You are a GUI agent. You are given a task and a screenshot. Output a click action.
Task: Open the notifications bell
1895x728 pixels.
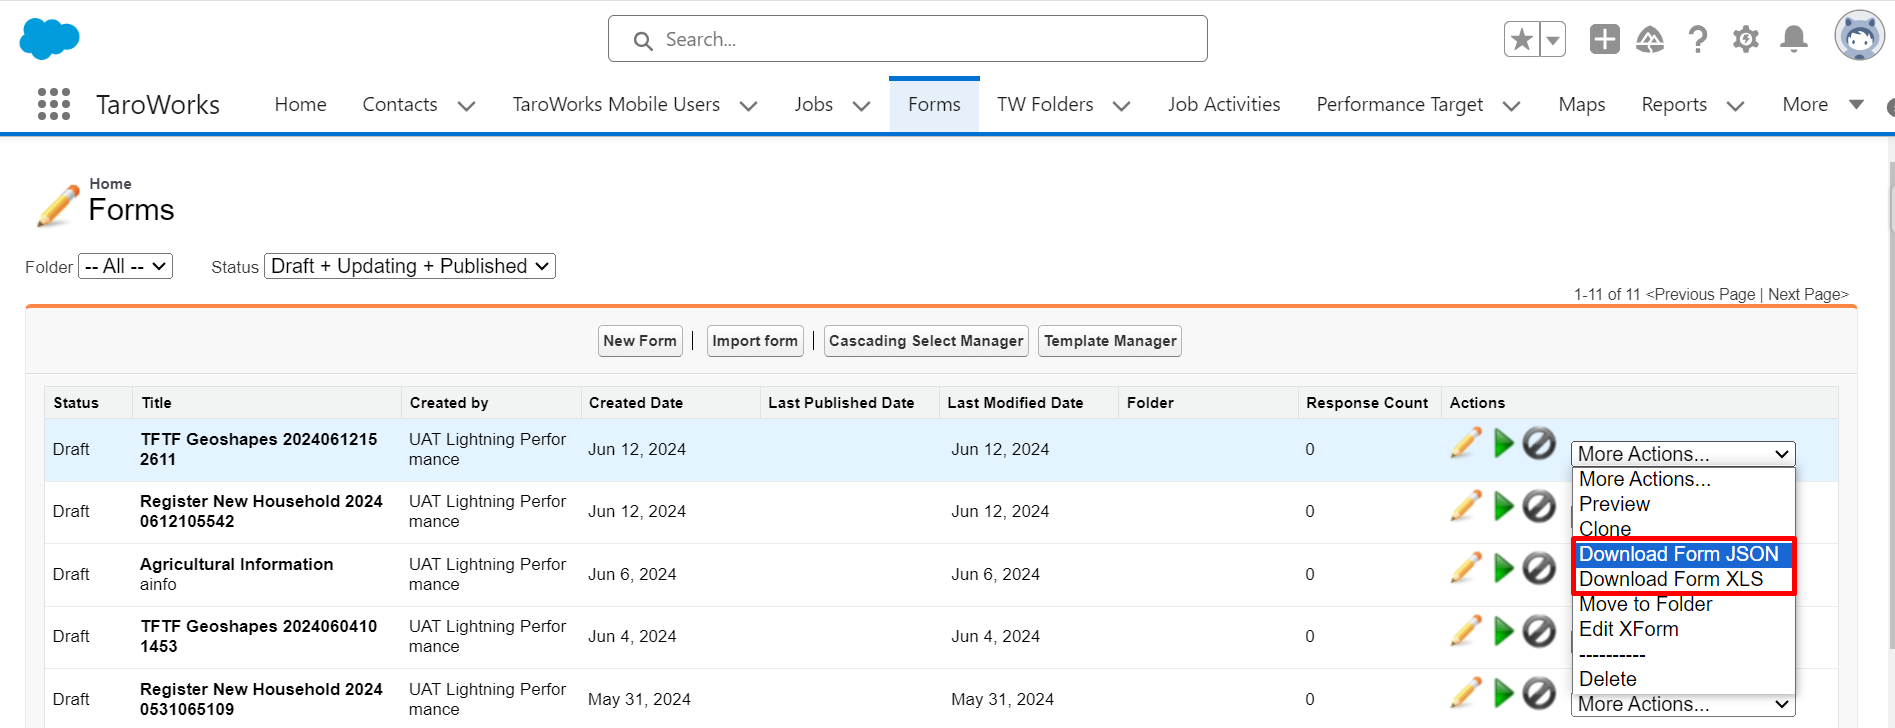pos(1794,40)
